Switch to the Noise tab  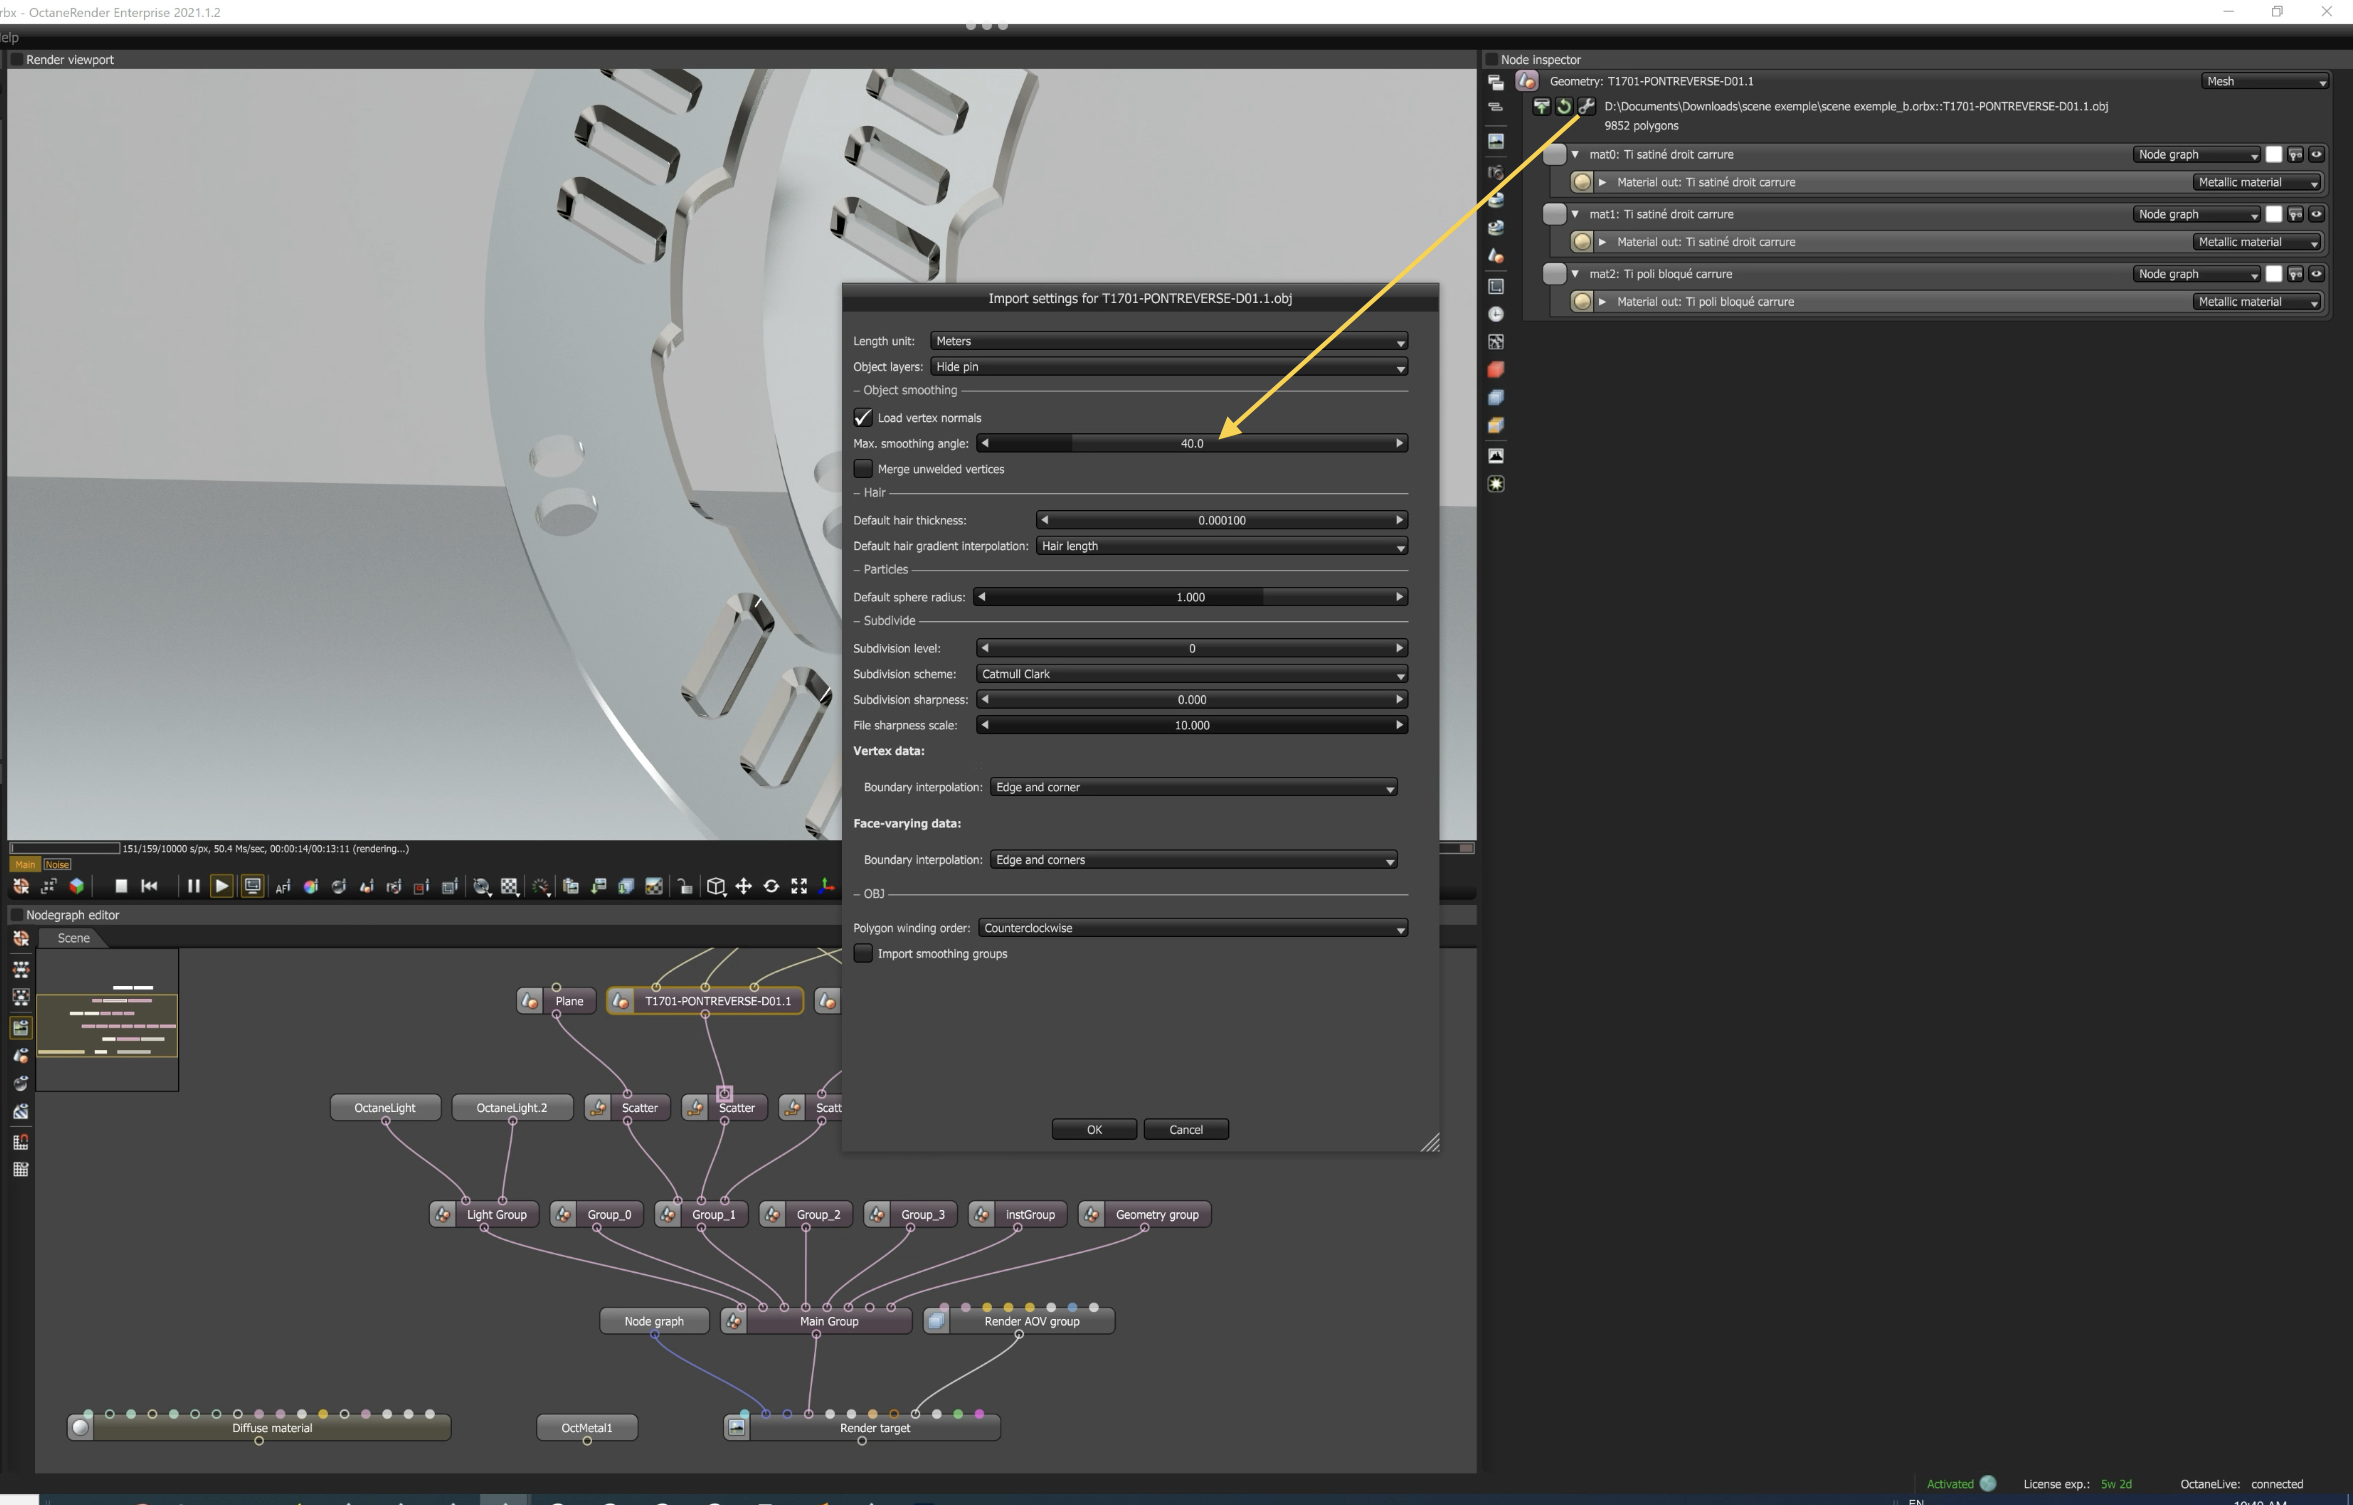[57, 865]
